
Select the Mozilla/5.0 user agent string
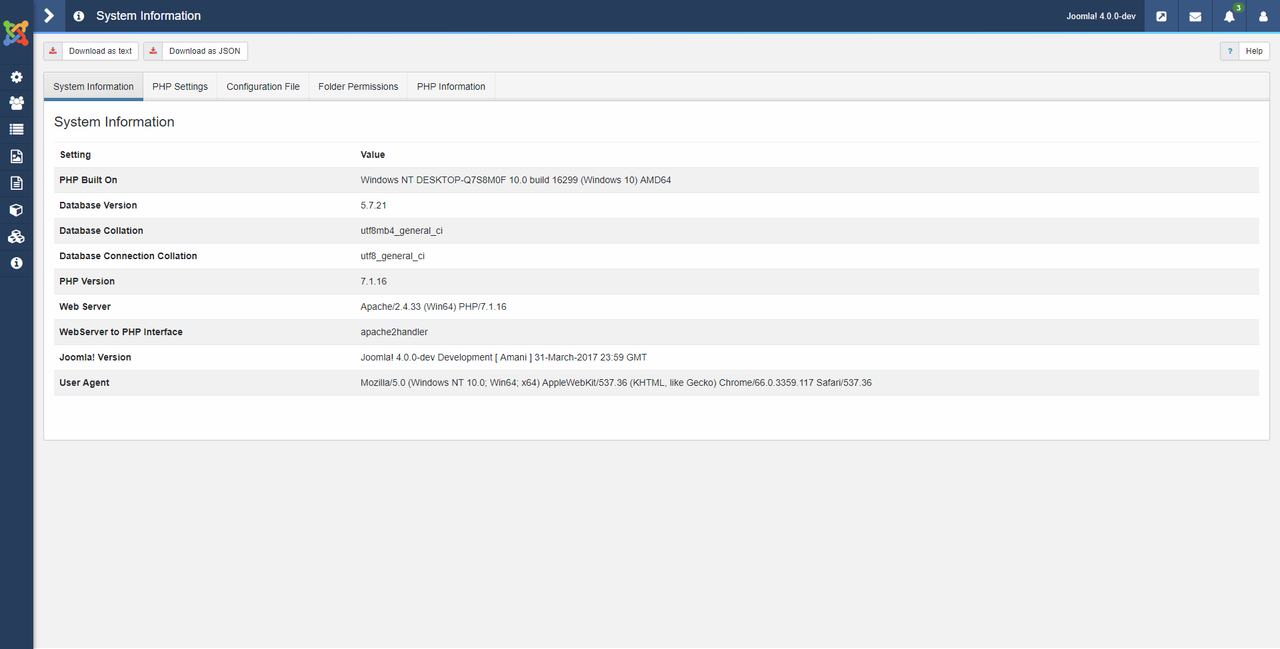click(616, 383)
